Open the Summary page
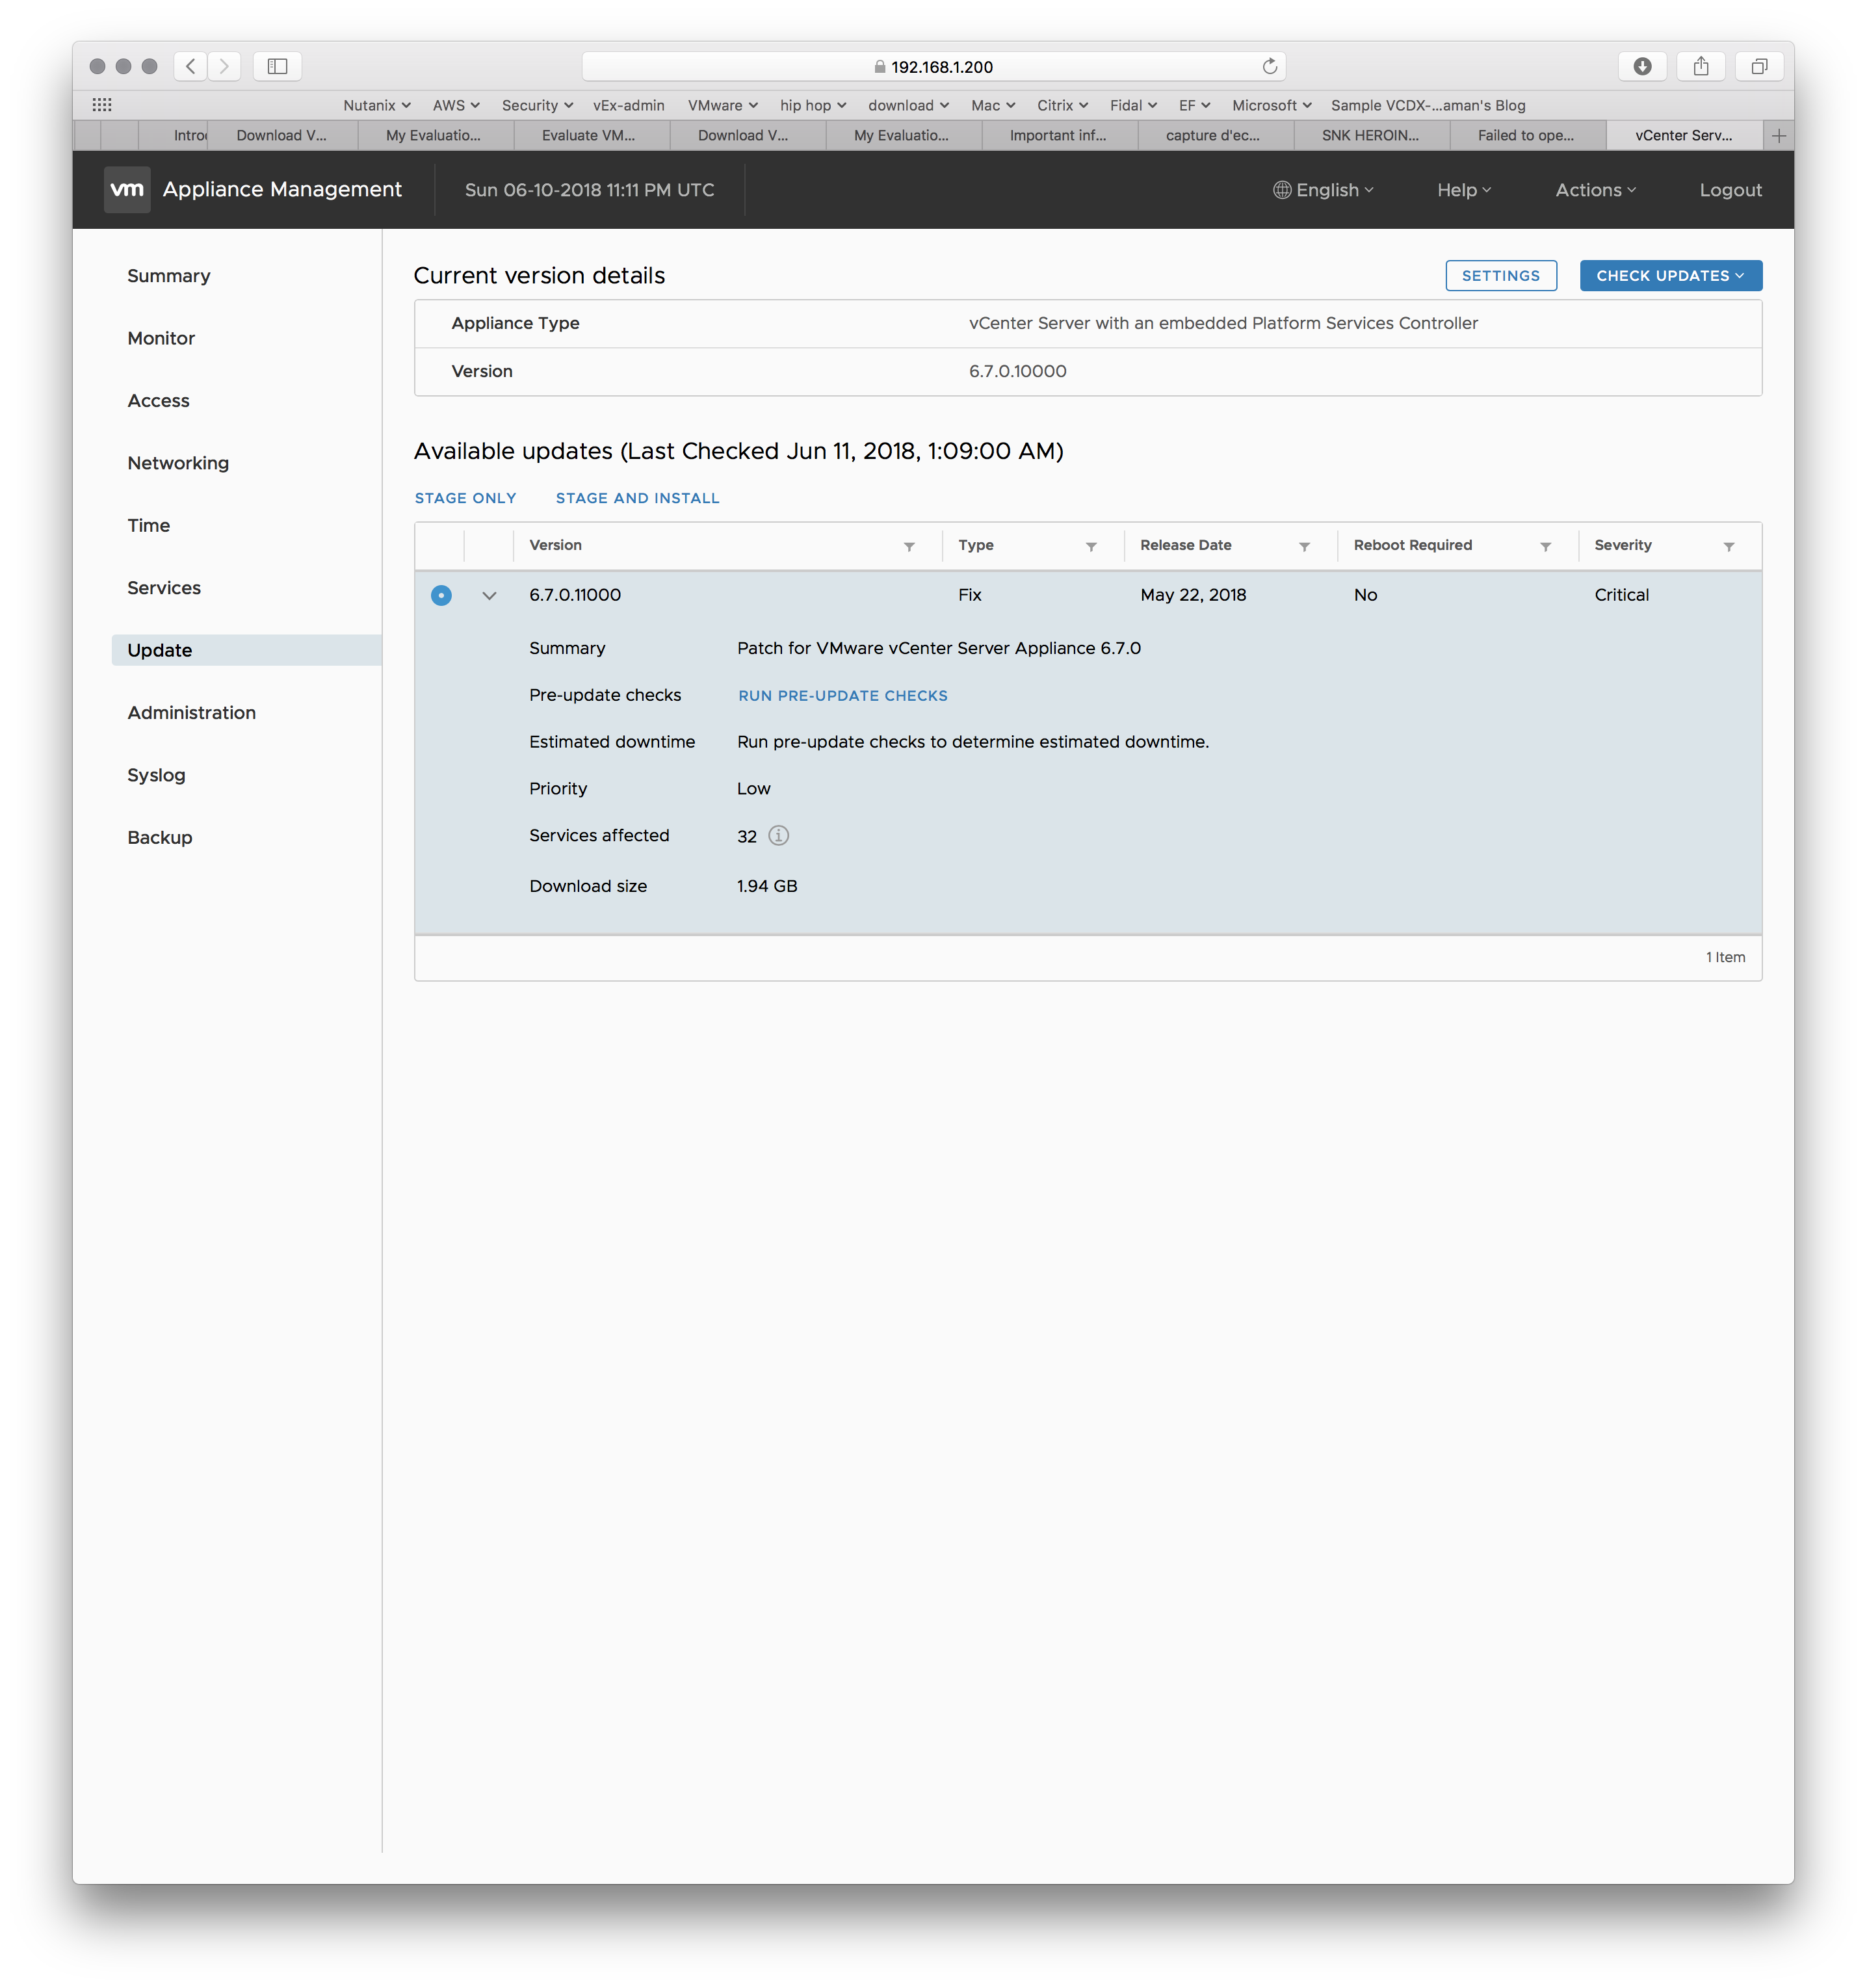1867x1988 pixels. pyautogui.click(x=168, y=276)
